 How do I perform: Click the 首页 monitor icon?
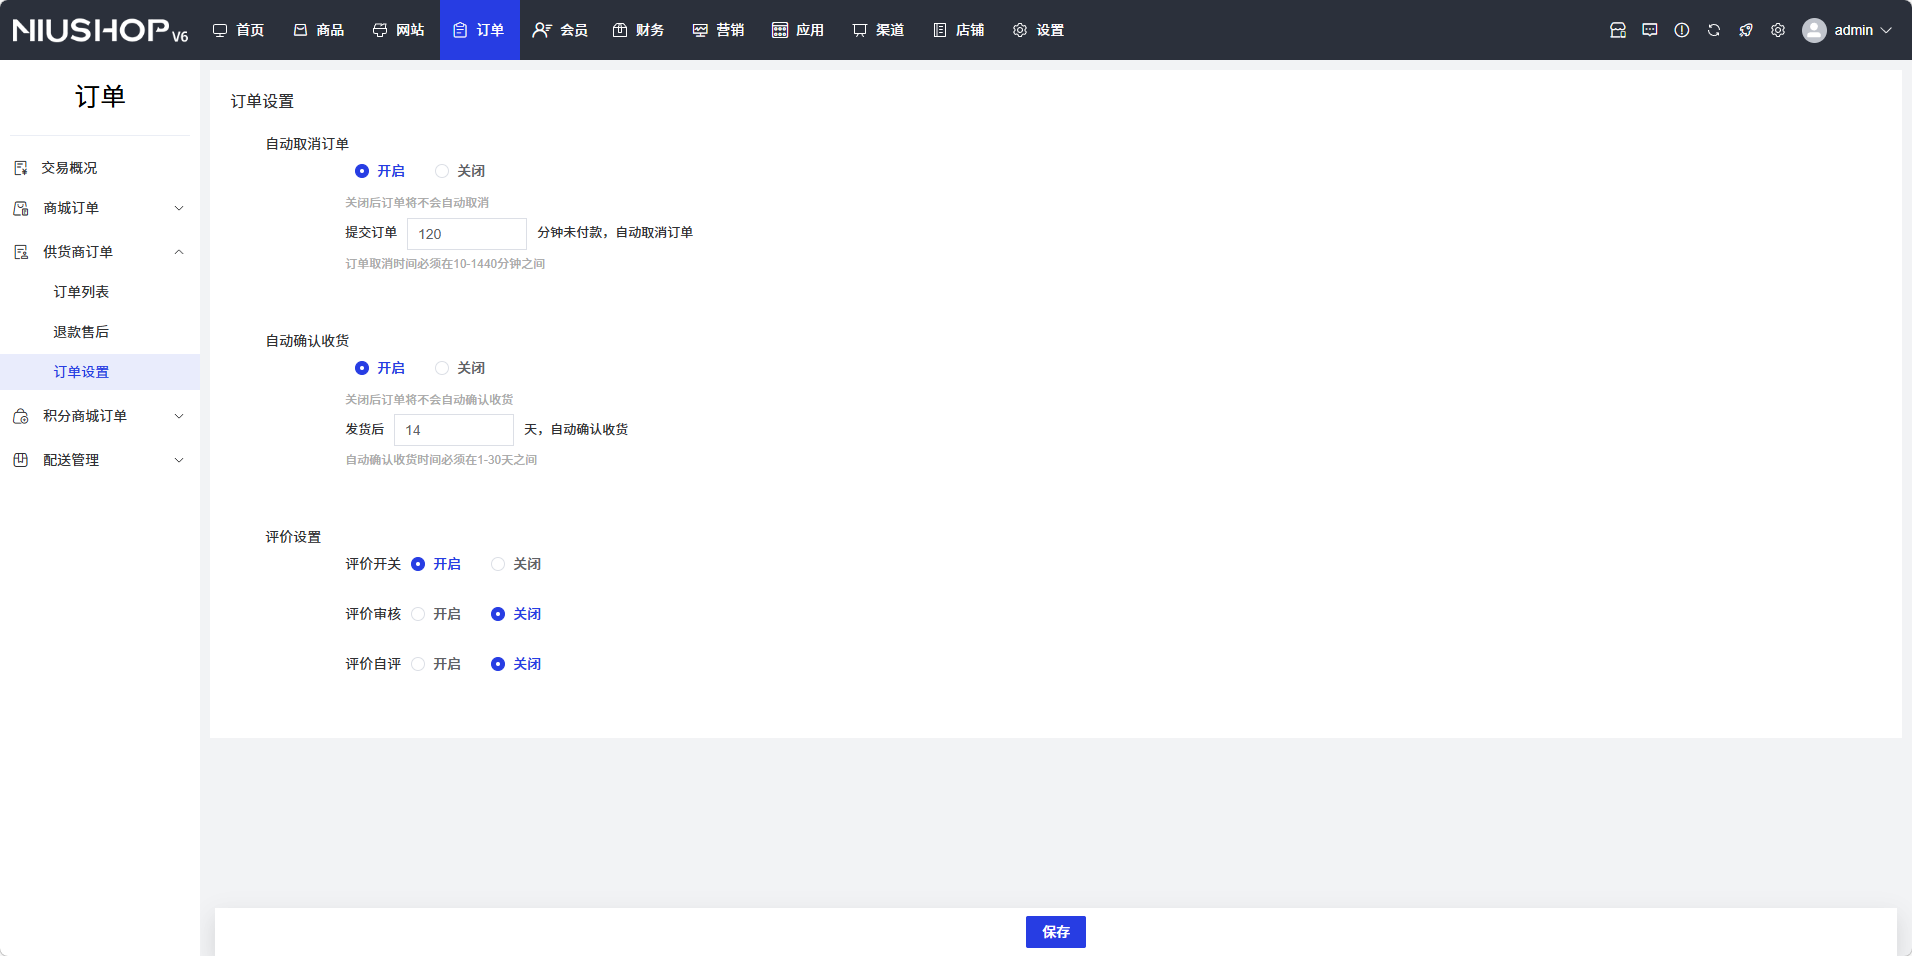(x=220, y=30)
